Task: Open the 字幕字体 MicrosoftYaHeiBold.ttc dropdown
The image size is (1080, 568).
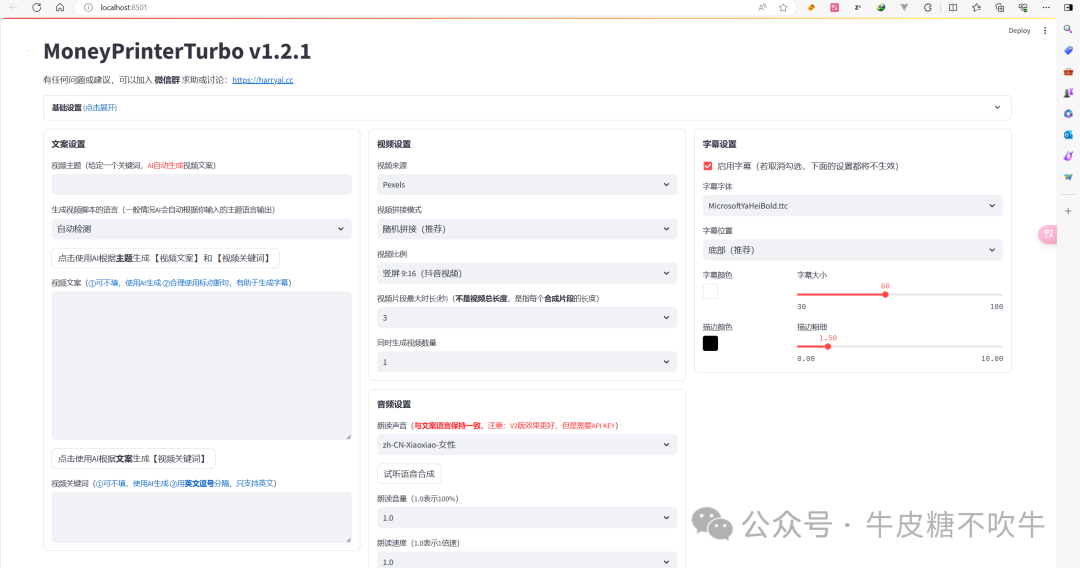Action: (852, 205)
